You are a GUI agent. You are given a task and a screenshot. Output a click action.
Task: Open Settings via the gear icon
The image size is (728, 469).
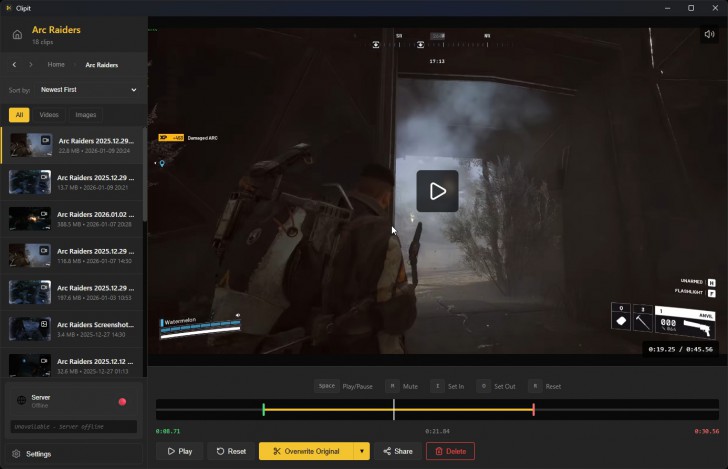click(x=15, y=454)
